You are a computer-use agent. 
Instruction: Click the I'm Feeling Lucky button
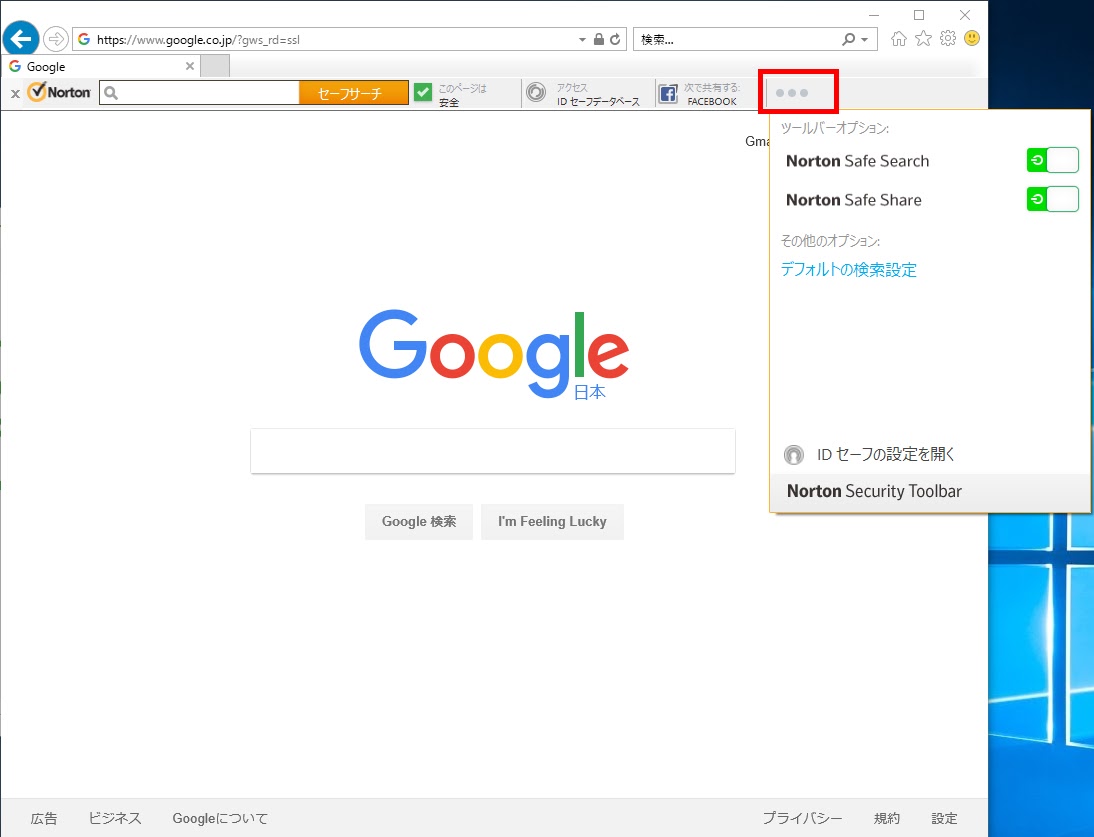click(552, 522)
